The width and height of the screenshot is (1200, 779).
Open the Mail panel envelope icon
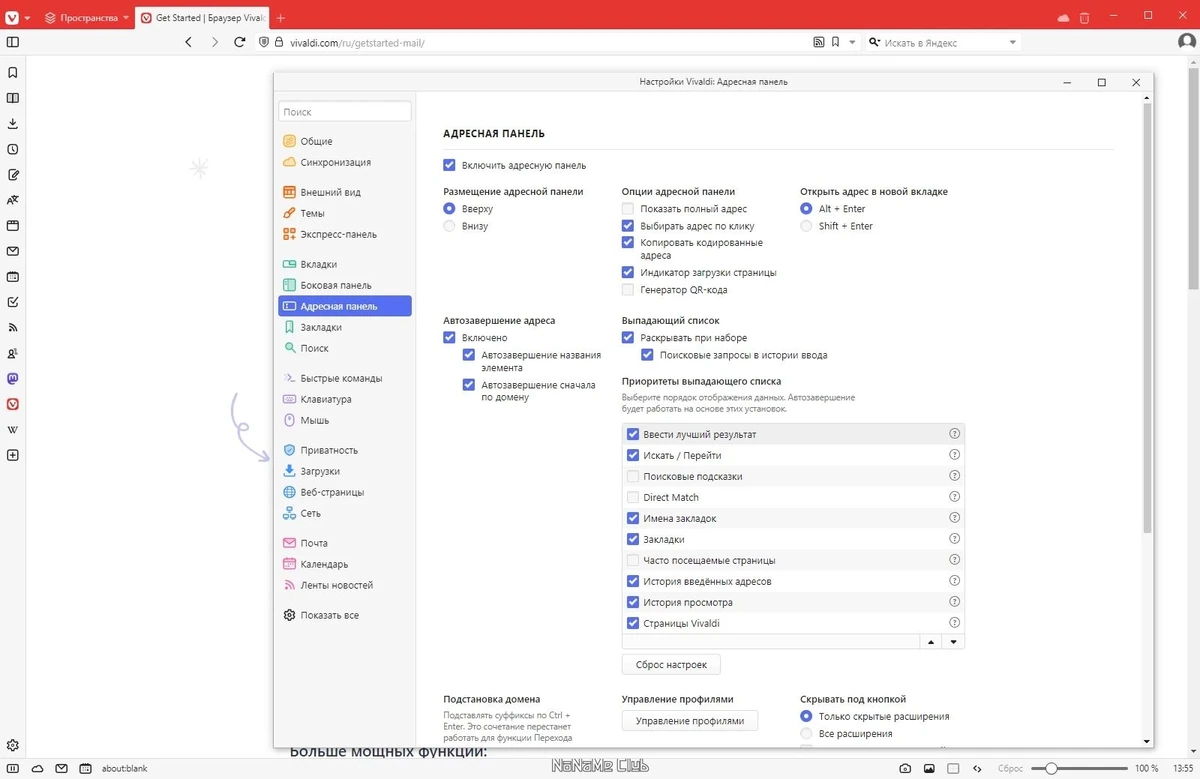13,251
